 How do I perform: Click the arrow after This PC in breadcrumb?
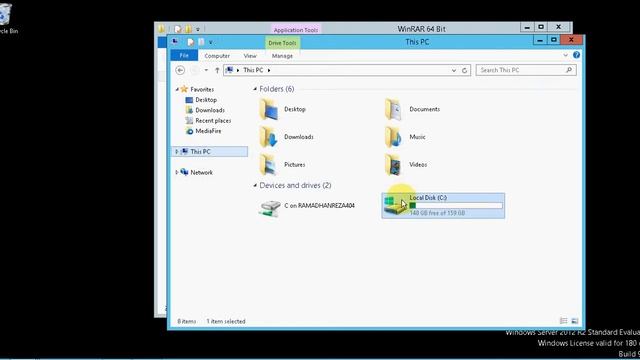pyautogui.click(x=269, y=70)
